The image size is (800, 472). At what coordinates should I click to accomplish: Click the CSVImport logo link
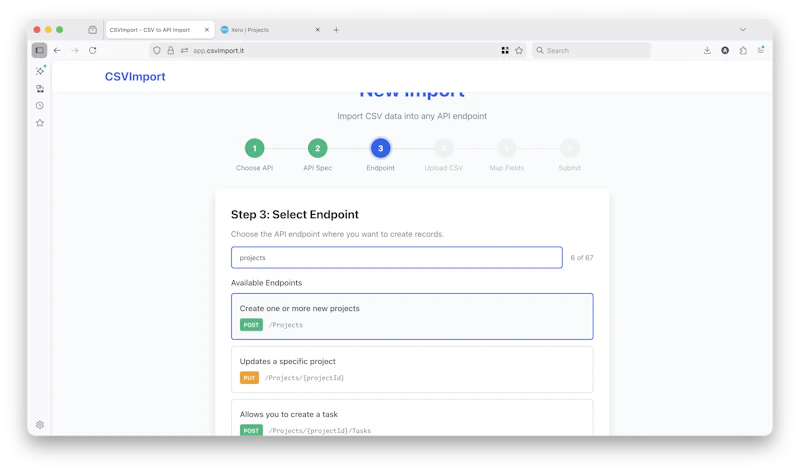135,77
